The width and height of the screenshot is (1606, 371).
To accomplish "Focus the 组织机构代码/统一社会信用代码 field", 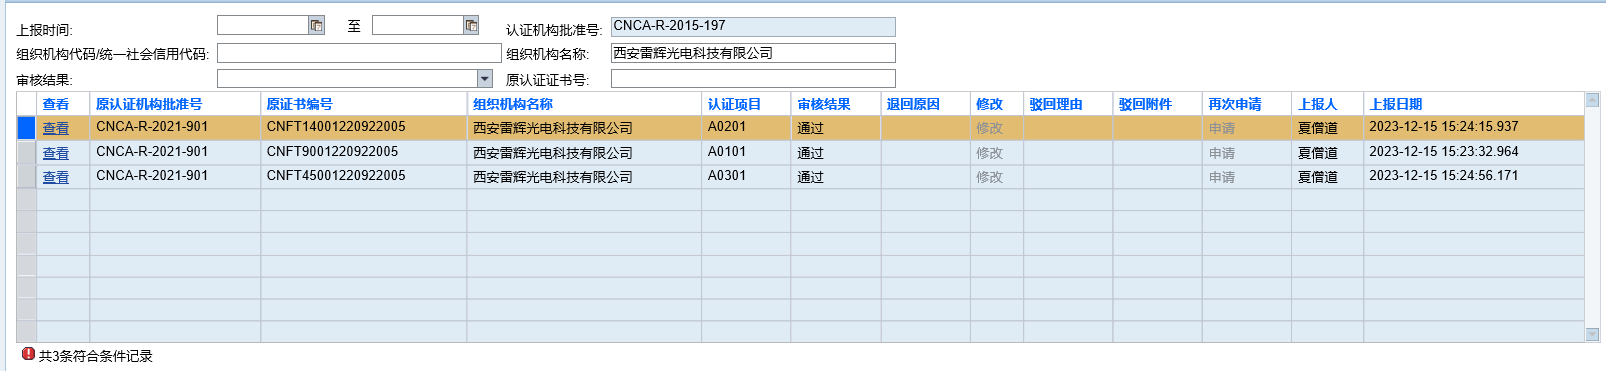I will click(x=359, y=53).
